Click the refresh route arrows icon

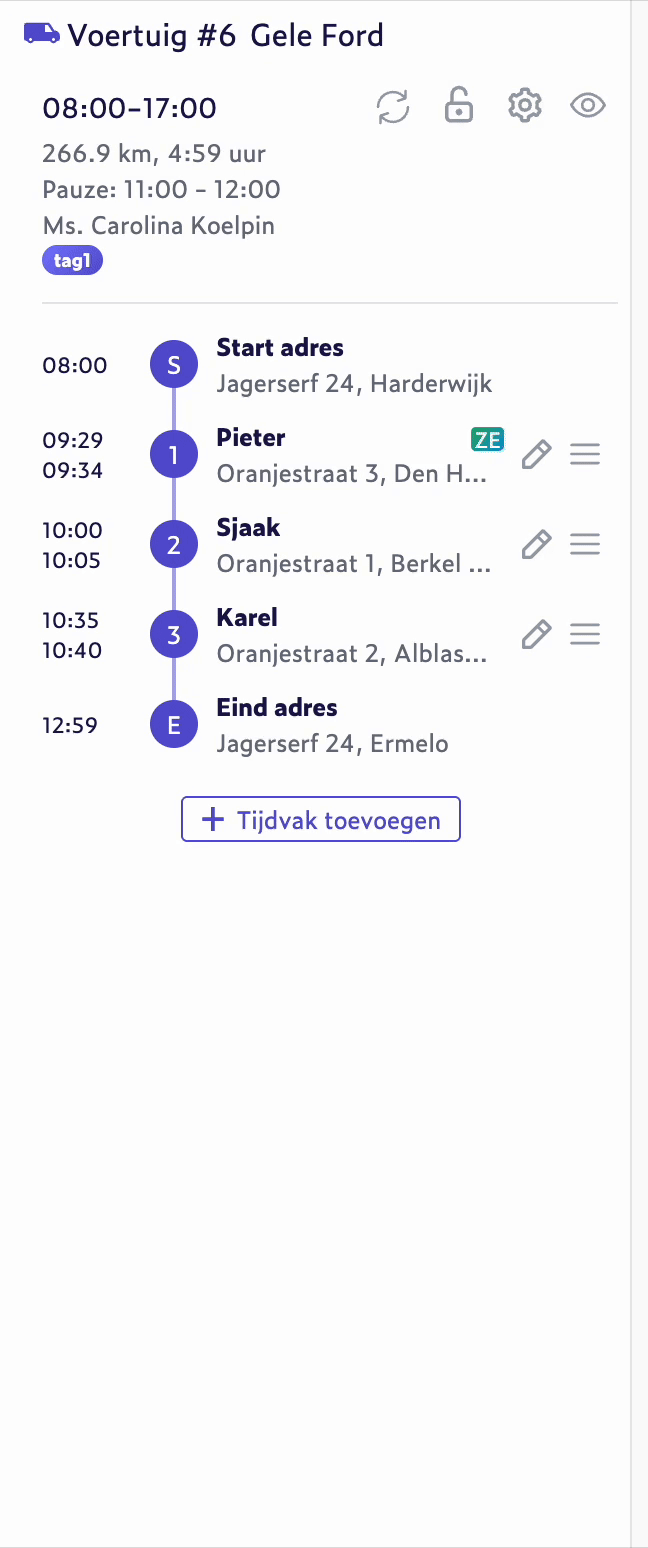[x=393, y=107]
